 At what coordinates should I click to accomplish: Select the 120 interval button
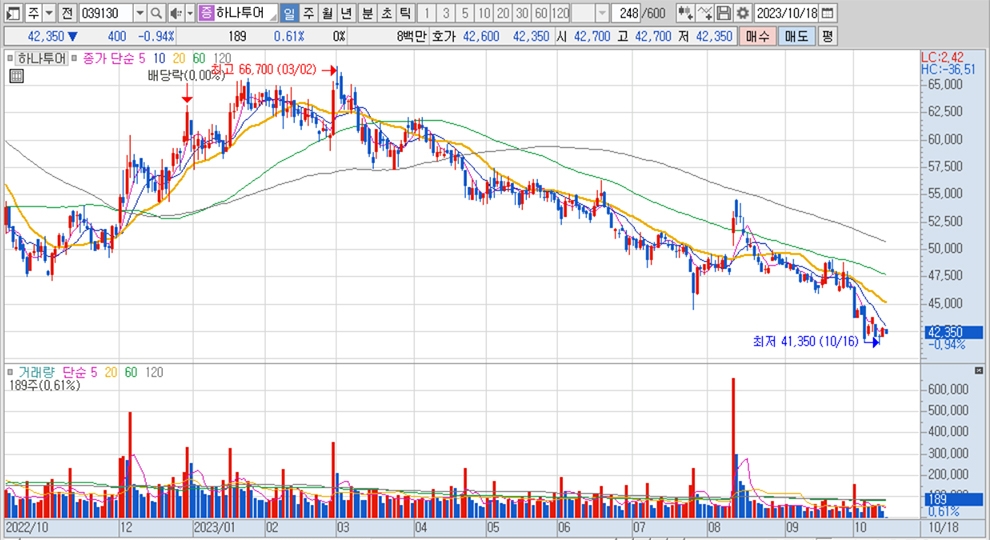click(x=560, y=13)
